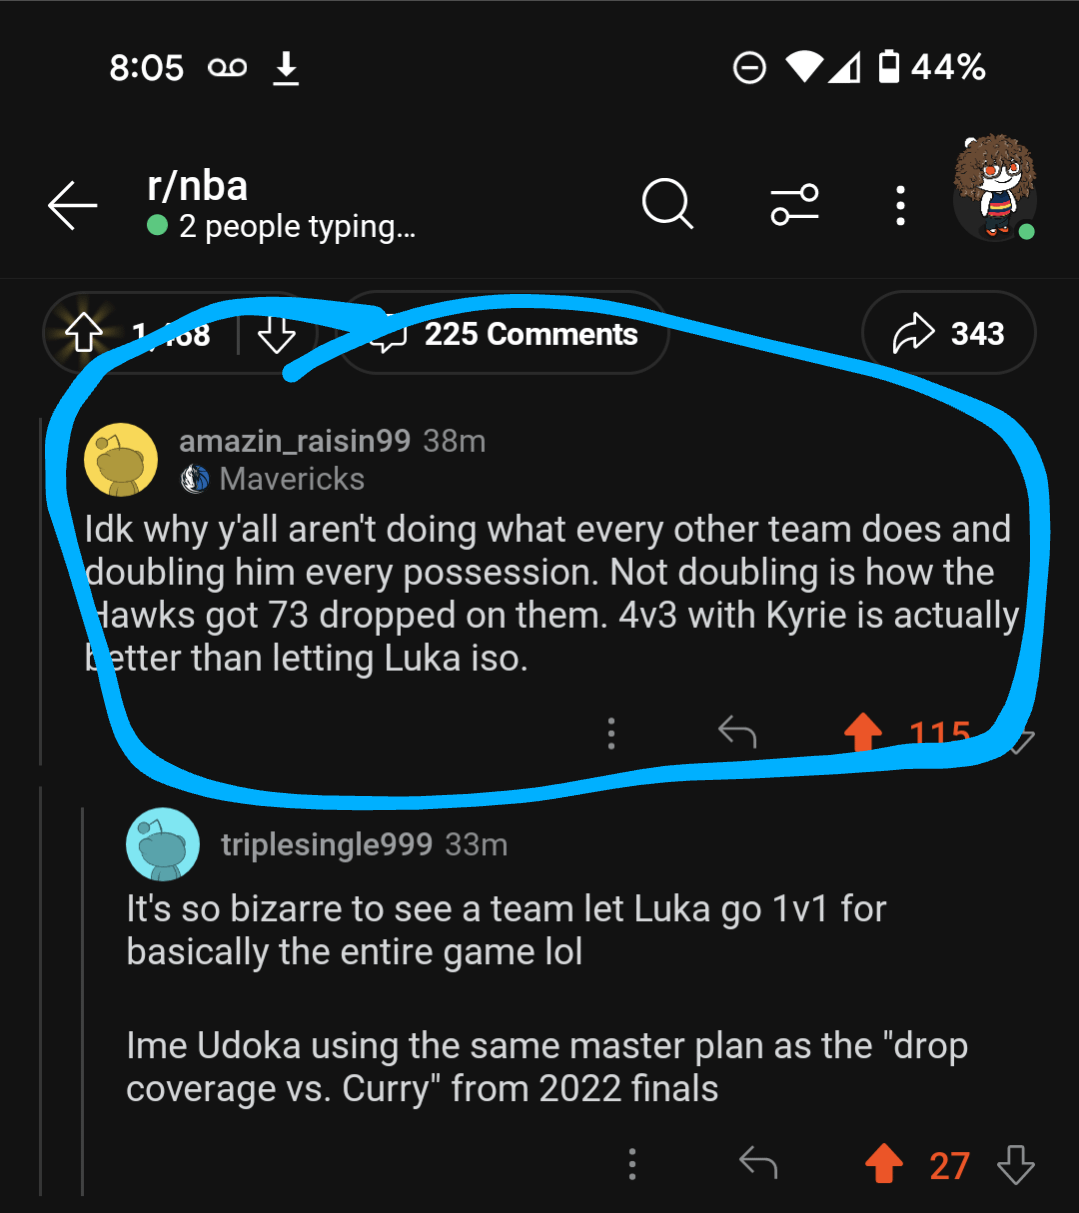This screenshot has width=1079, height=1213.
Task: View triplesingle999's avatar
Action: (163, 845)
